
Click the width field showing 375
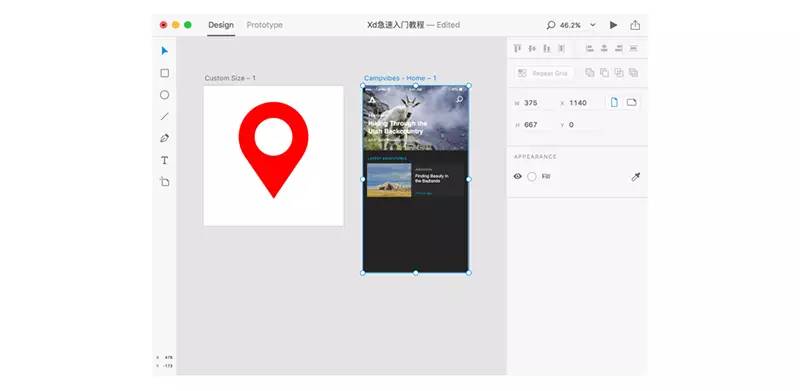[x=535, y=103]
